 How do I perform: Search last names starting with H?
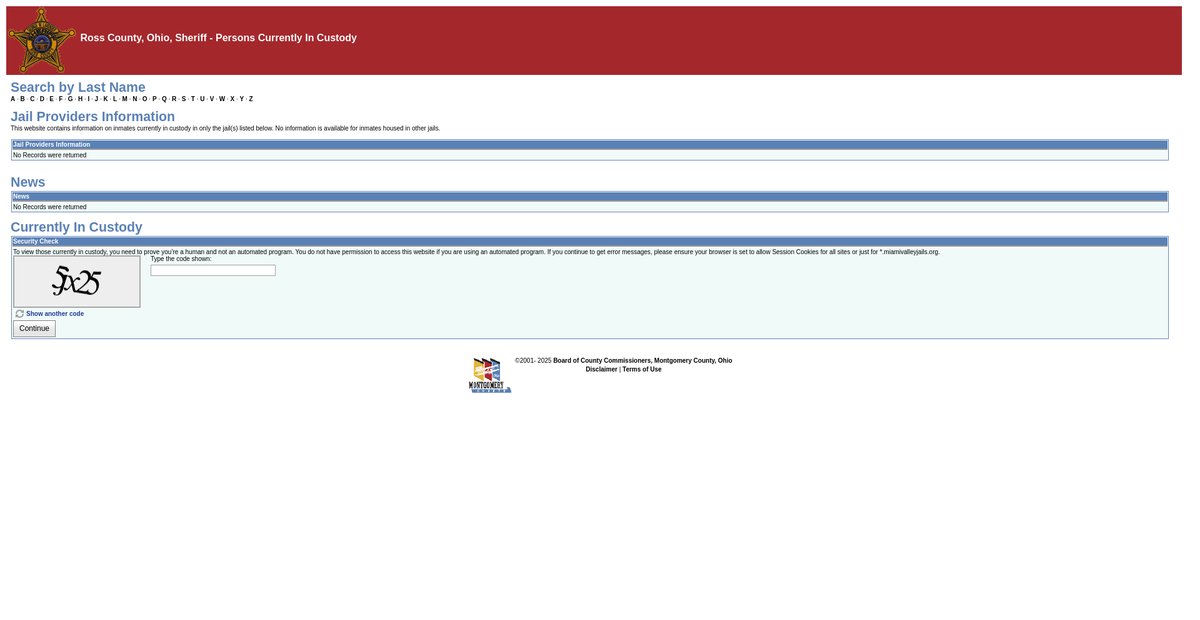coord(80,99)
